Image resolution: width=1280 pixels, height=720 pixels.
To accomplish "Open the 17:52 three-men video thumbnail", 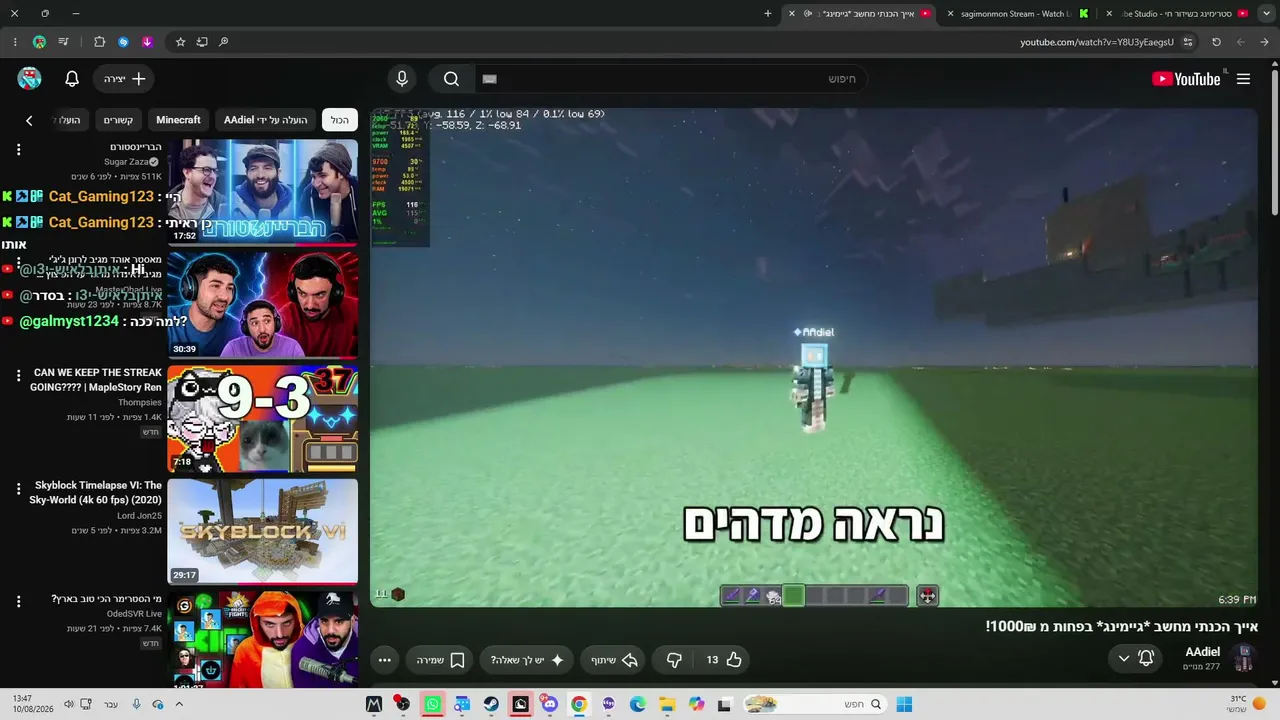I will coord(262,191).
